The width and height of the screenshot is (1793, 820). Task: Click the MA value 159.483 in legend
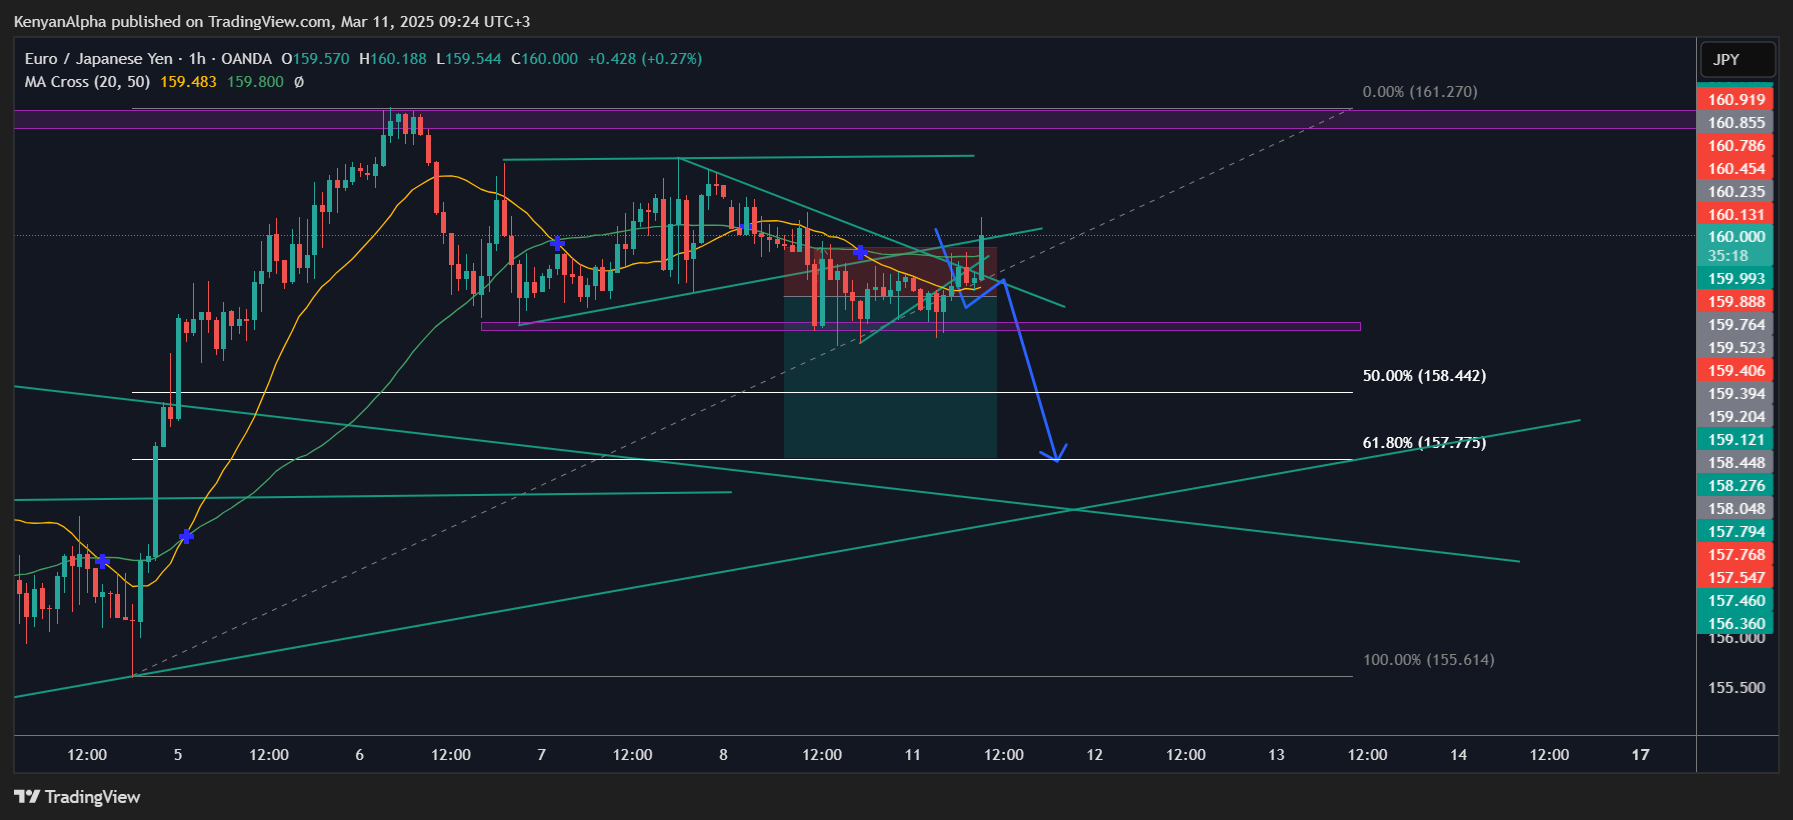[x=188, y=82]
